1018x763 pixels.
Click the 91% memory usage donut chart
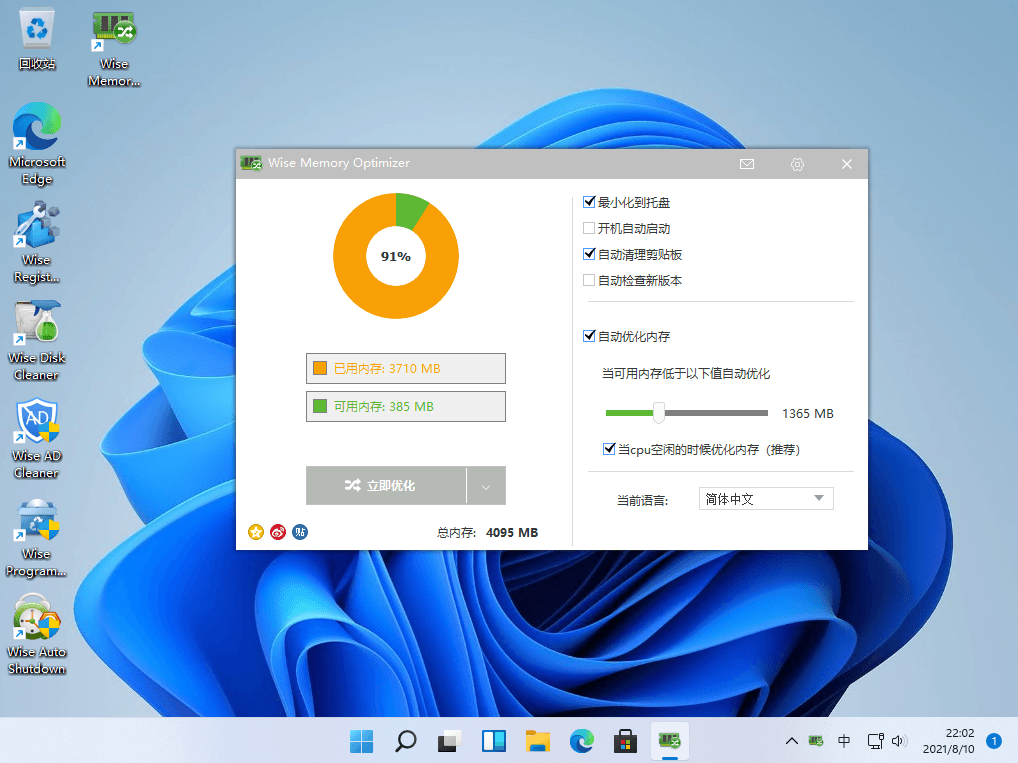coord(396,256)
